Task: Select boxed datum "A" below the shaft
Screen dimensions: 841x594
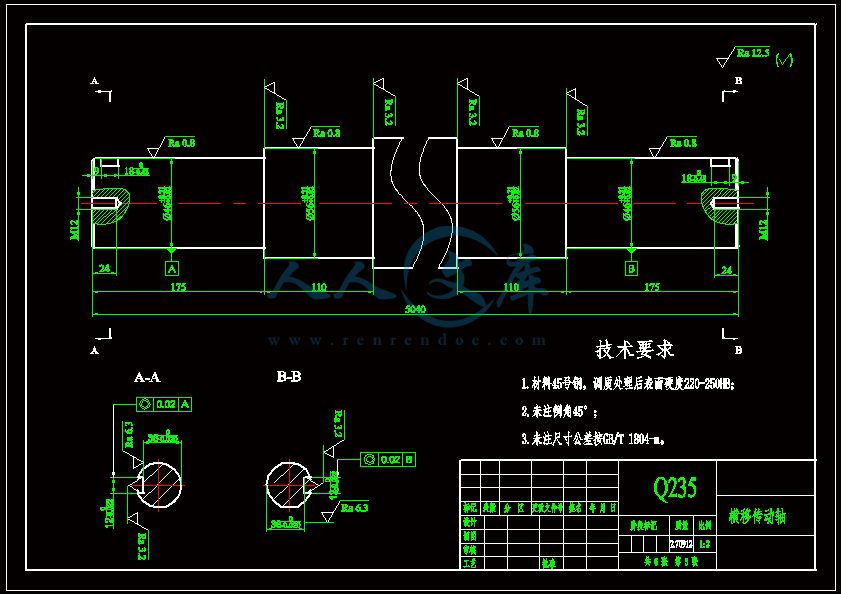Action: coord(172,268)
